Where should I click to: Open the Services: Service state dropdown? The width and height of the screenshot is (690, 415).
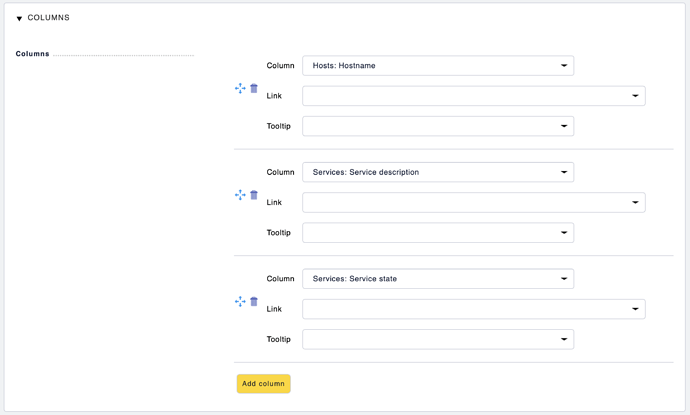click(x=438, y=279)
